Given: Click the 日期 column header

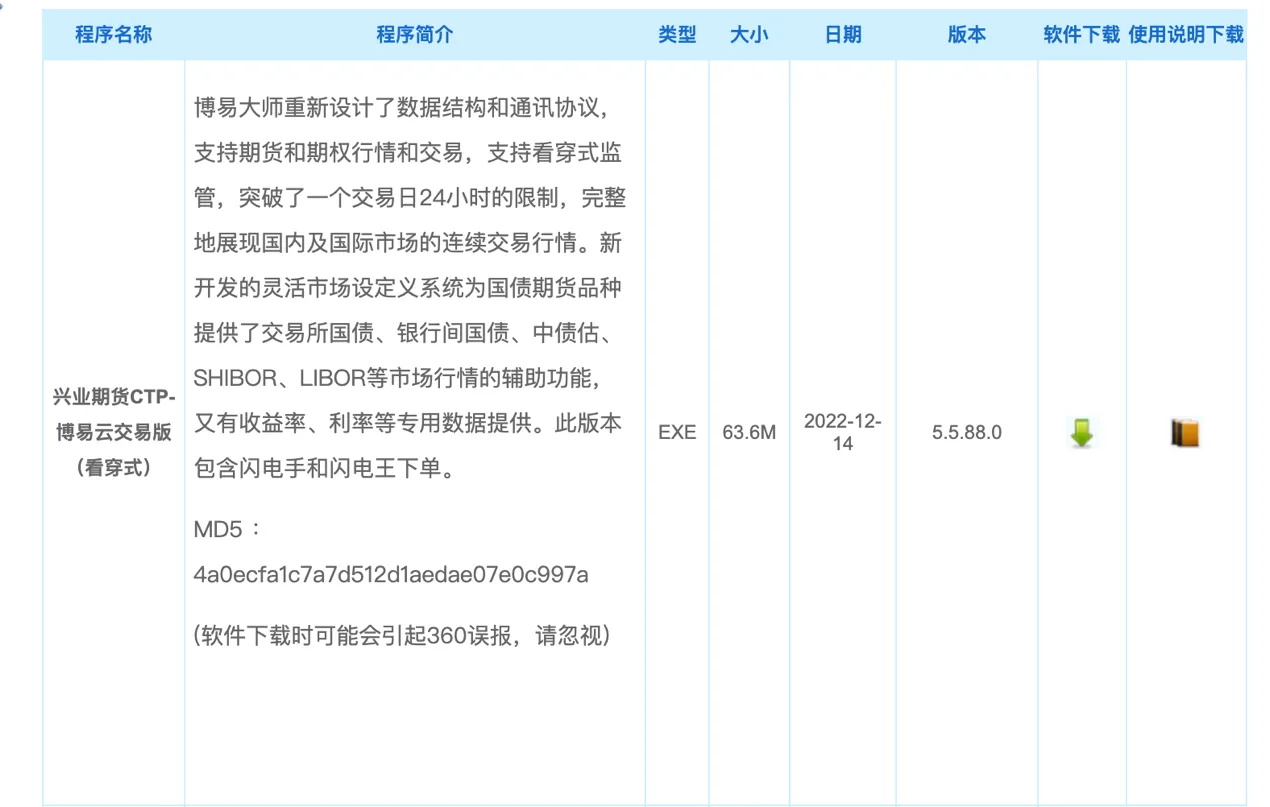Looking at the screenshot, I should click(x=843, y=35).
